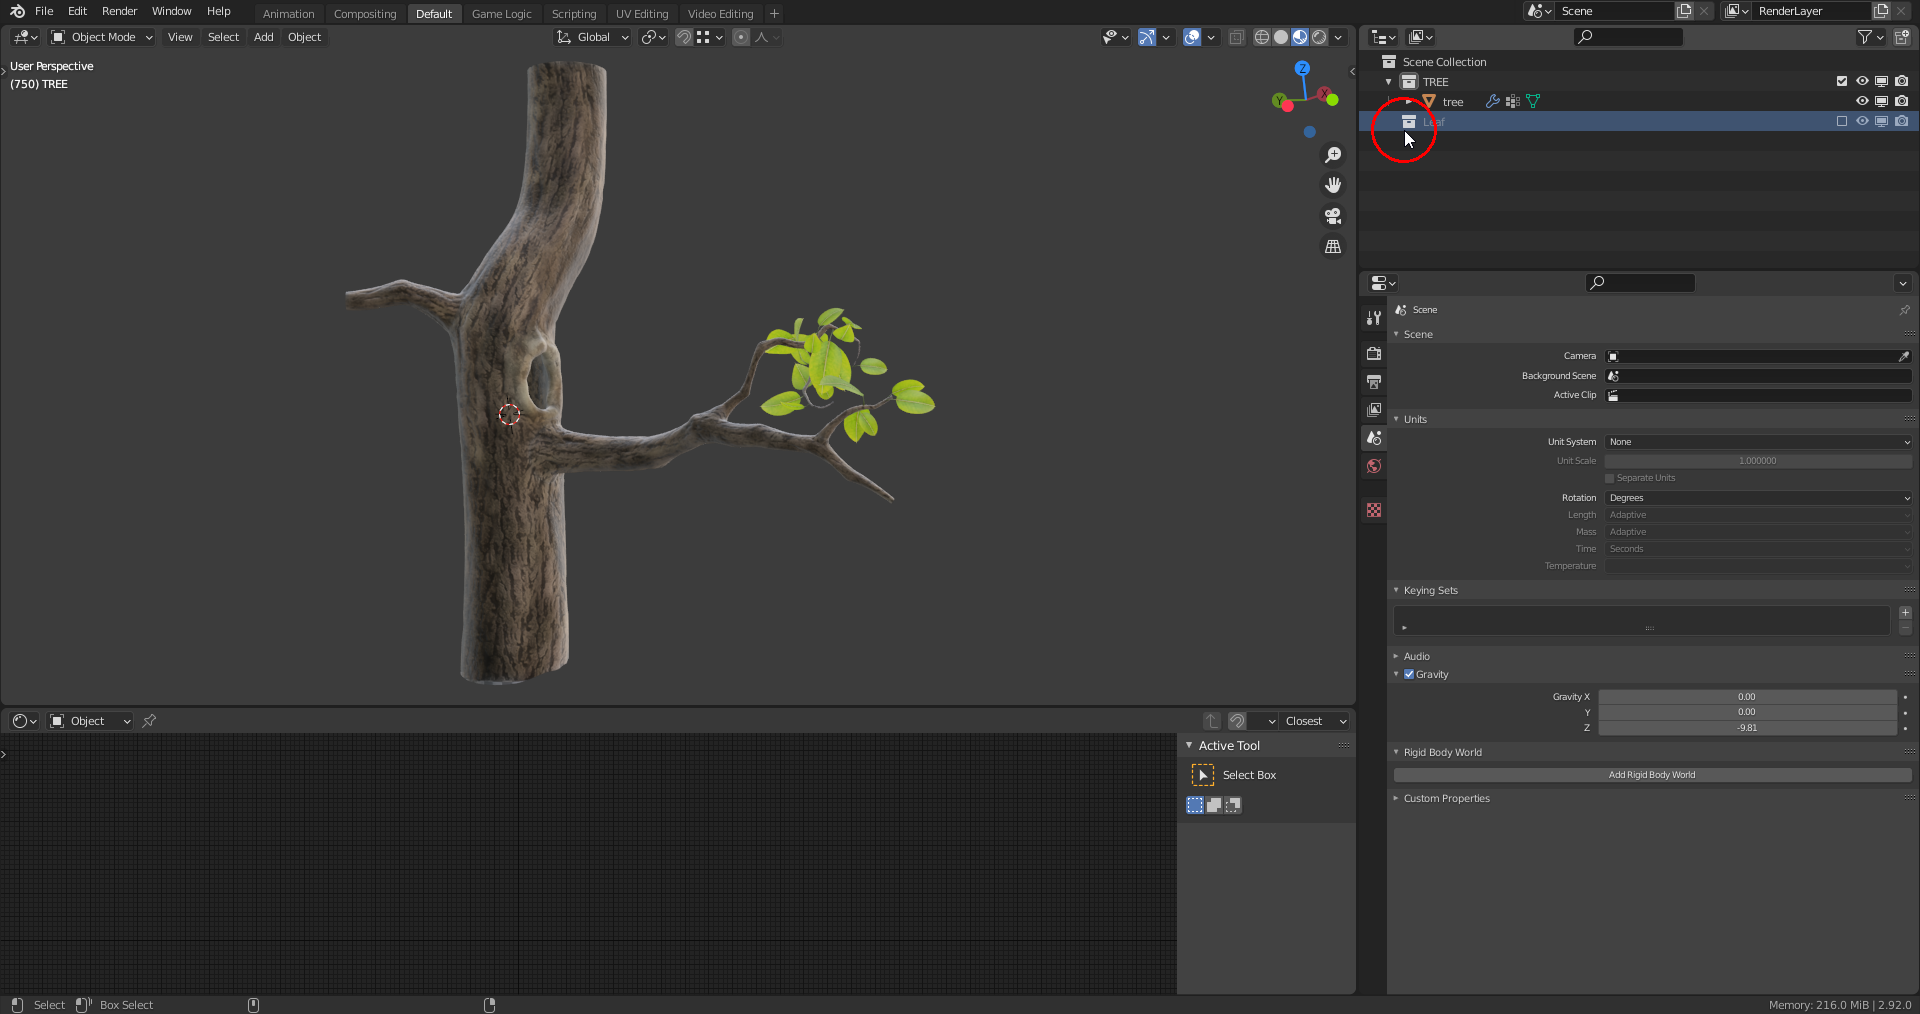
Task: Open the Object Mode dropdown
Action: pos(102,37)
